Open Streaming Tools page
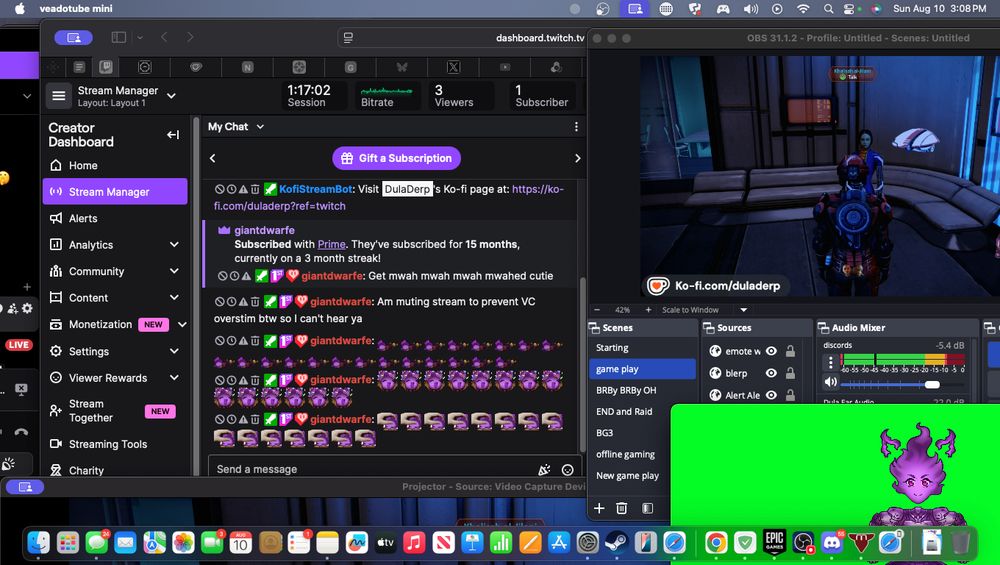The height and width of the screenshot is (565, 1000). coord(115,444)
